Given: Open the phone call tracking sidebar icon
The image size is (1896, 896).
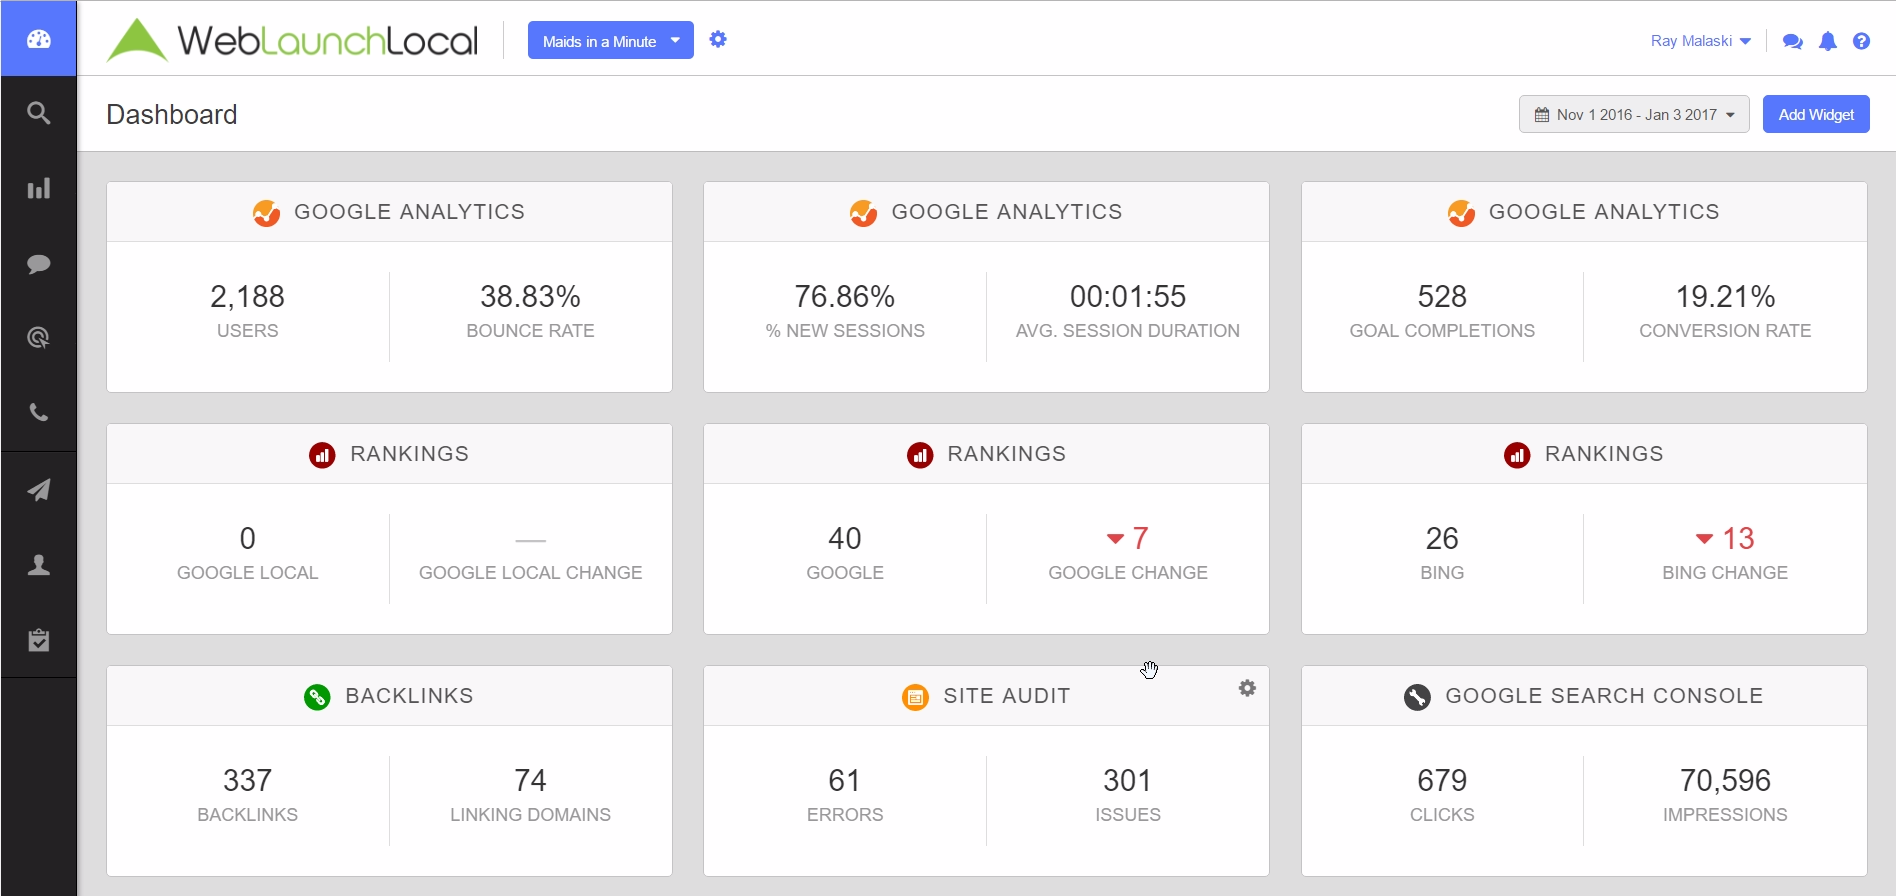Looking at the screenshot, I should click(x=38, y=412).
